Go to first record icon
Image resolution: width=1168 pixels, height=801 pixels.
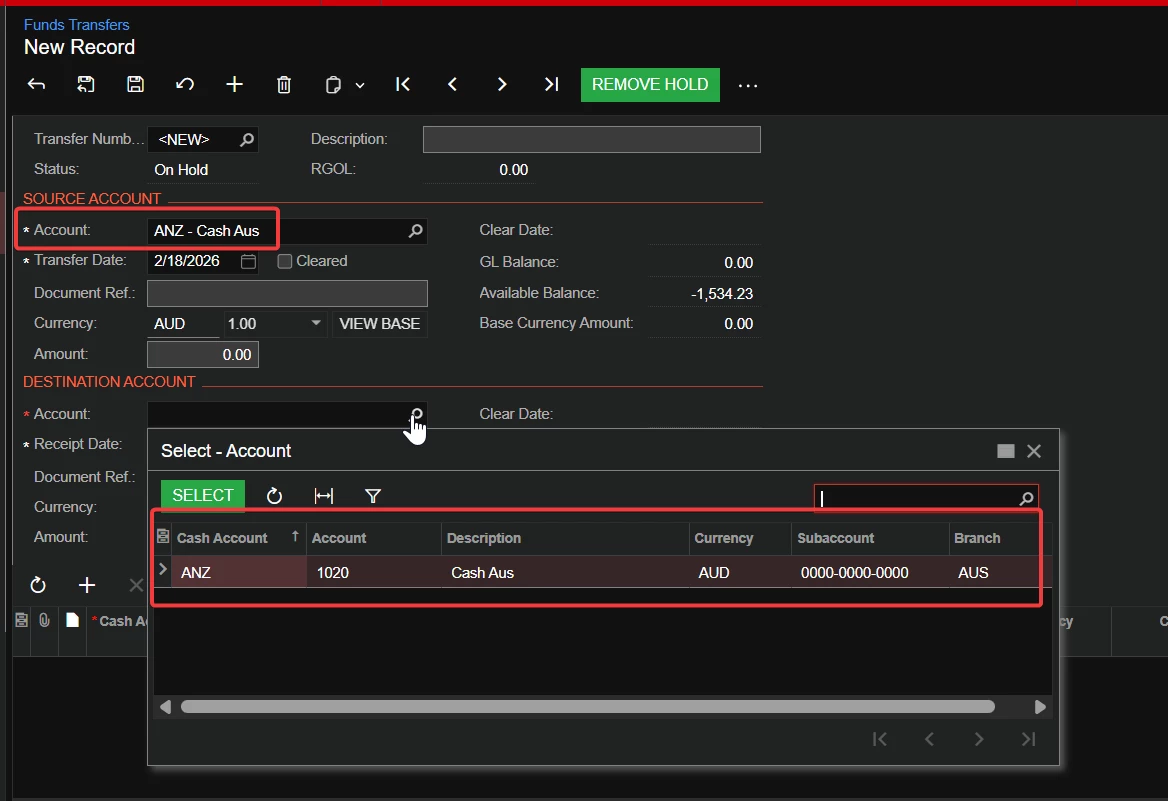[403, 84]
